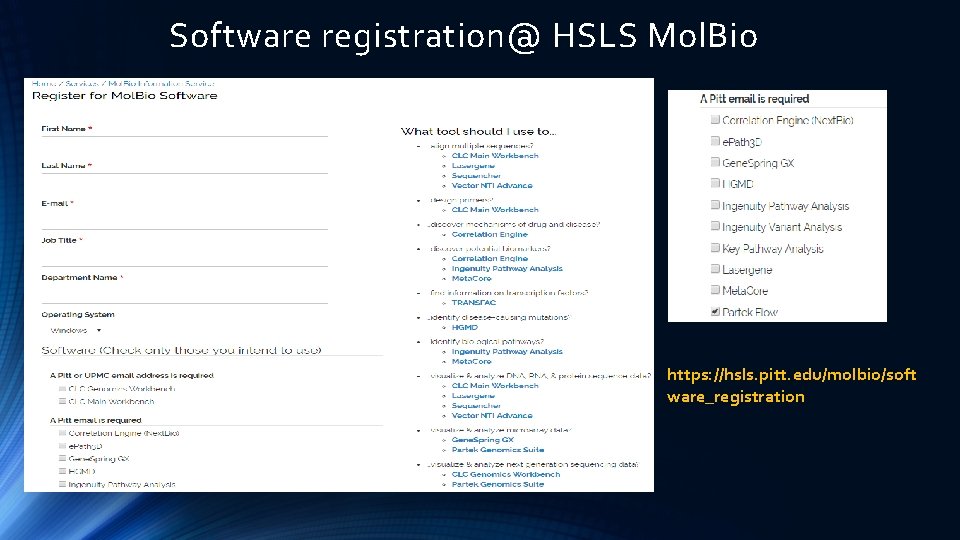This screenshot has height=540, width=960.
Task: Open the TRANSFAC link
Action: click(473, 302)
